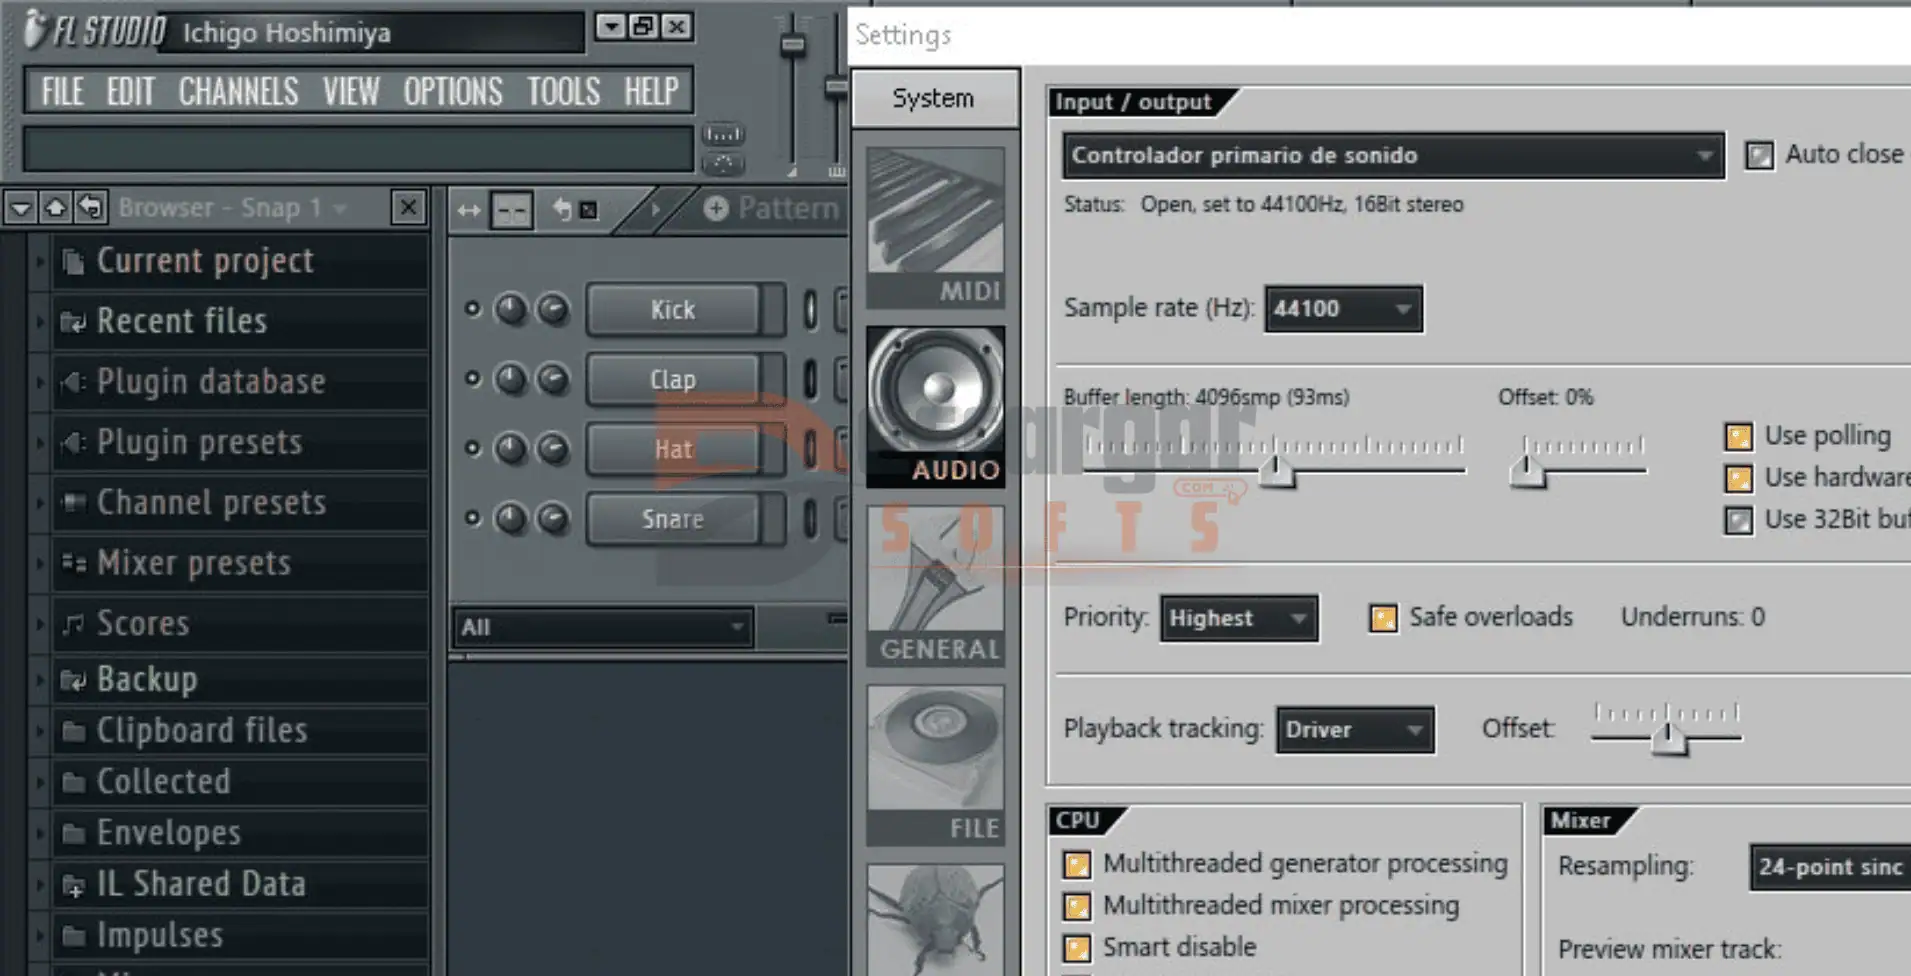1911x976 pixels.
Task: Toggle the Use polling checkbox
Action: coord(1739,437)
